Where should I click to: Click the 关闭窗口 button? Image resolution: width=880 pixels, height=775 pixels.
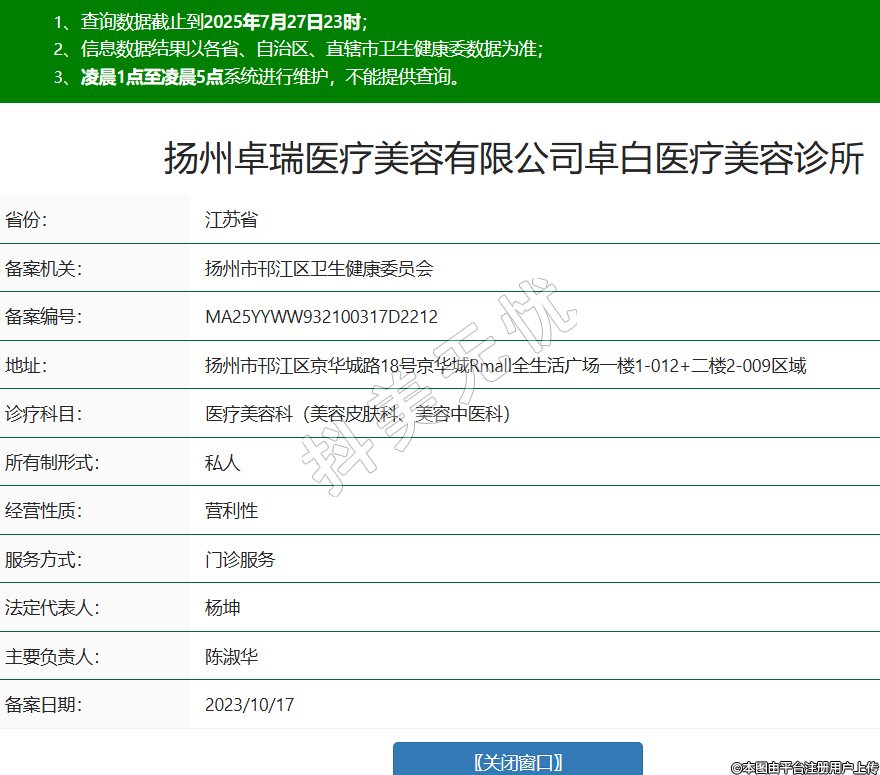point(517,762)
